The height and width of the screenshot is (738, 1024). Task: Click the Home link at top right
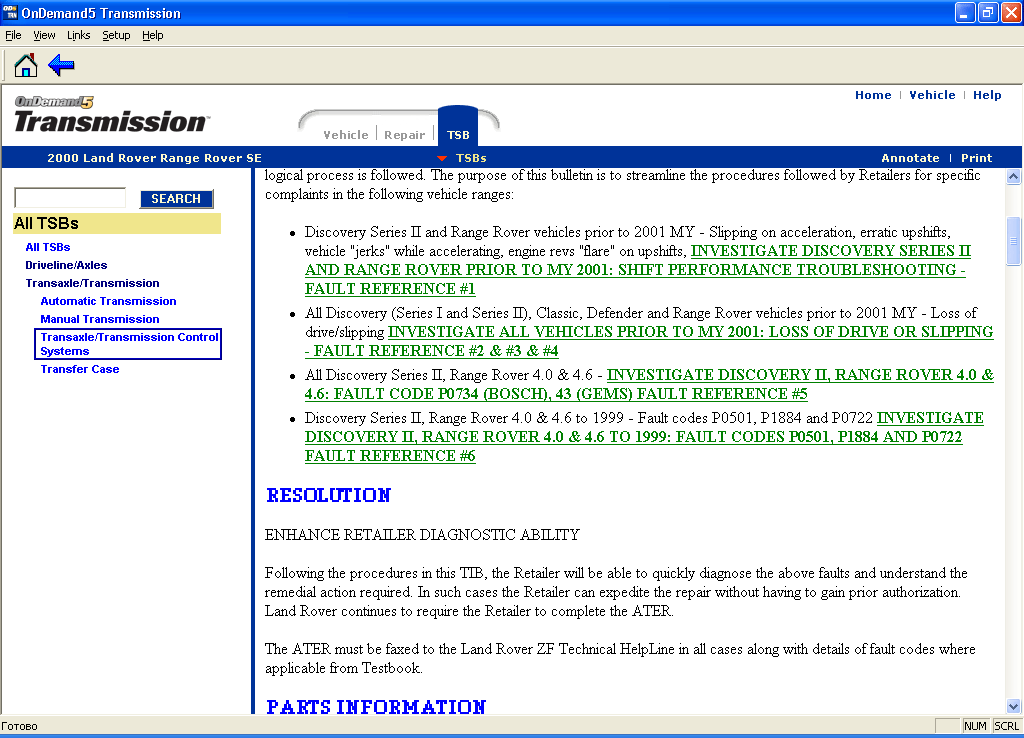[x=873, y=95]
